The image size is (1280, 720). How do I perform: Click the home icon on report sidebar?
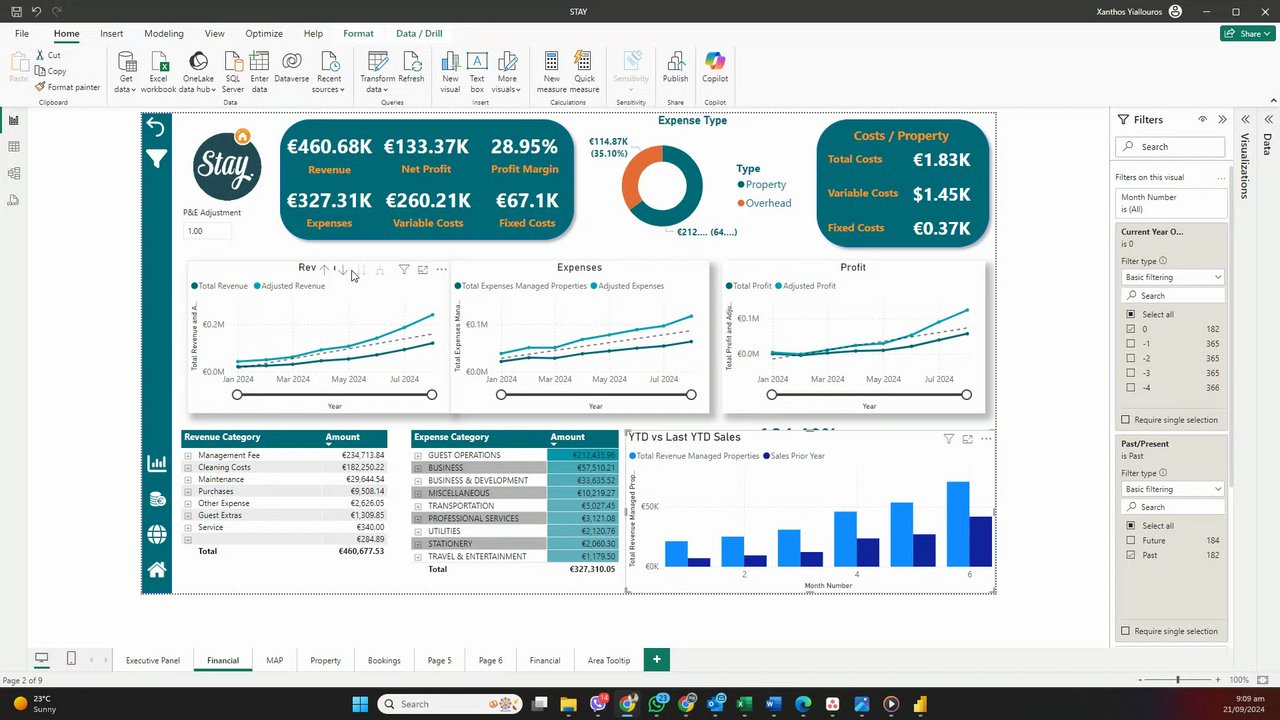point(157,570)
